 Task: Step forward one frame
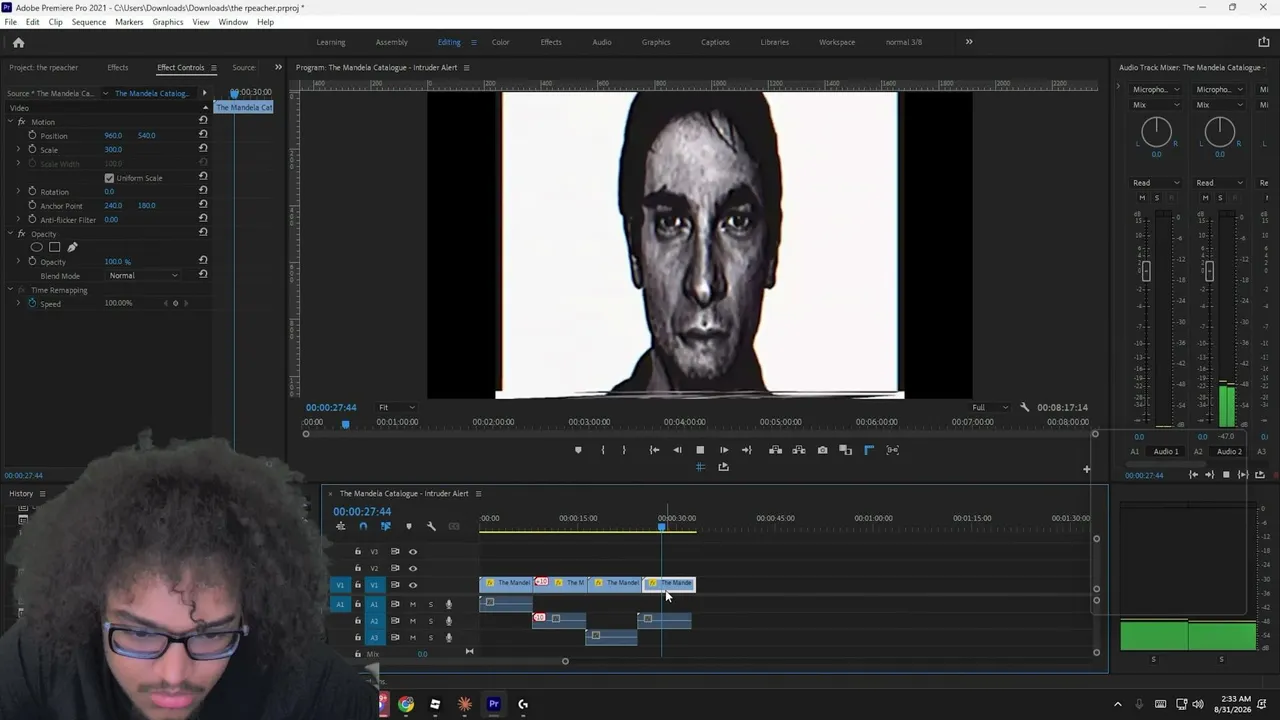724,450
